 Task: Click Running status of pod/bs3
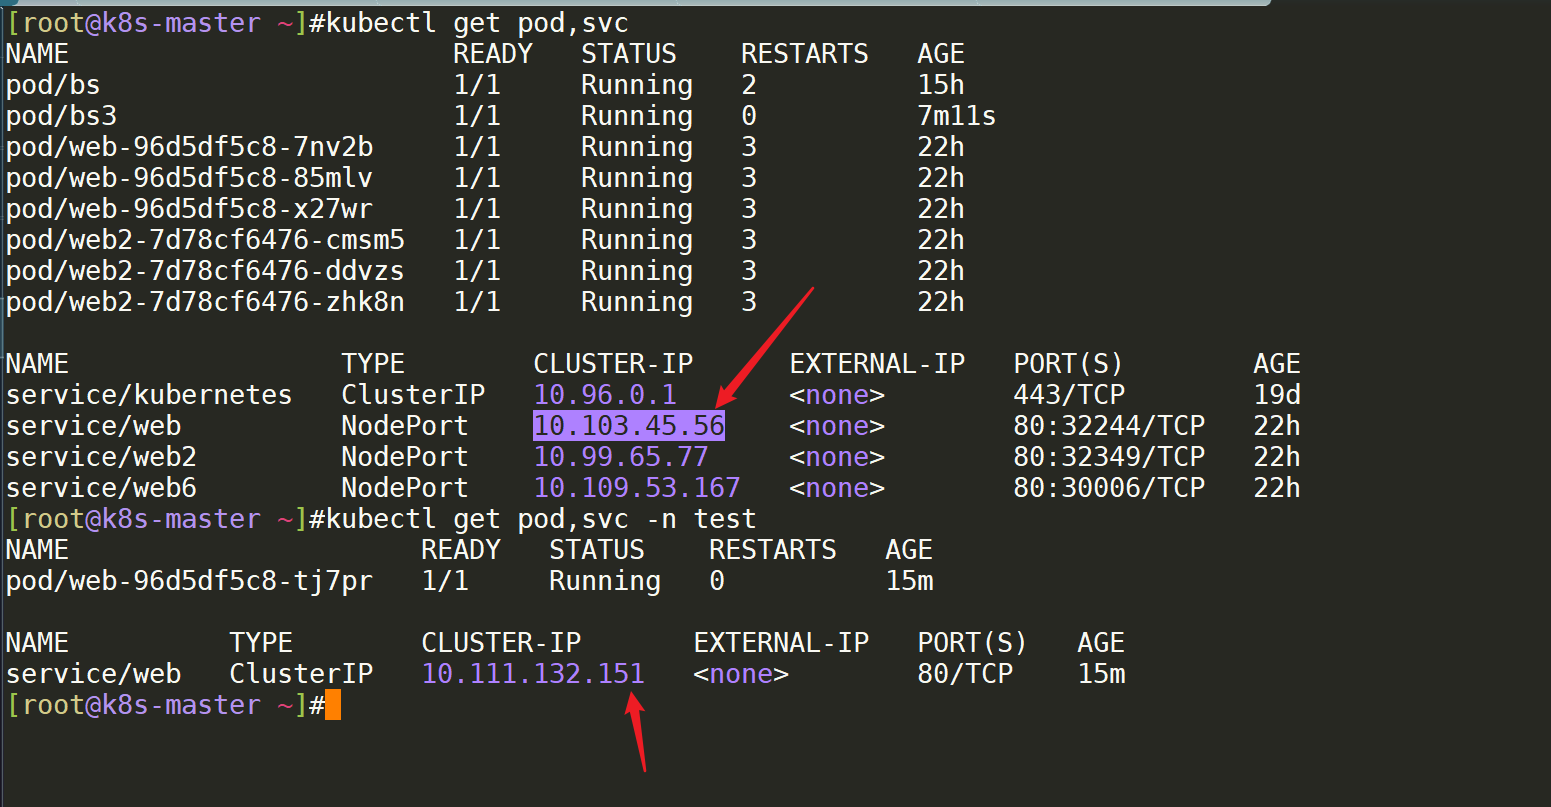pyautogui.click(x=637, y=116)
